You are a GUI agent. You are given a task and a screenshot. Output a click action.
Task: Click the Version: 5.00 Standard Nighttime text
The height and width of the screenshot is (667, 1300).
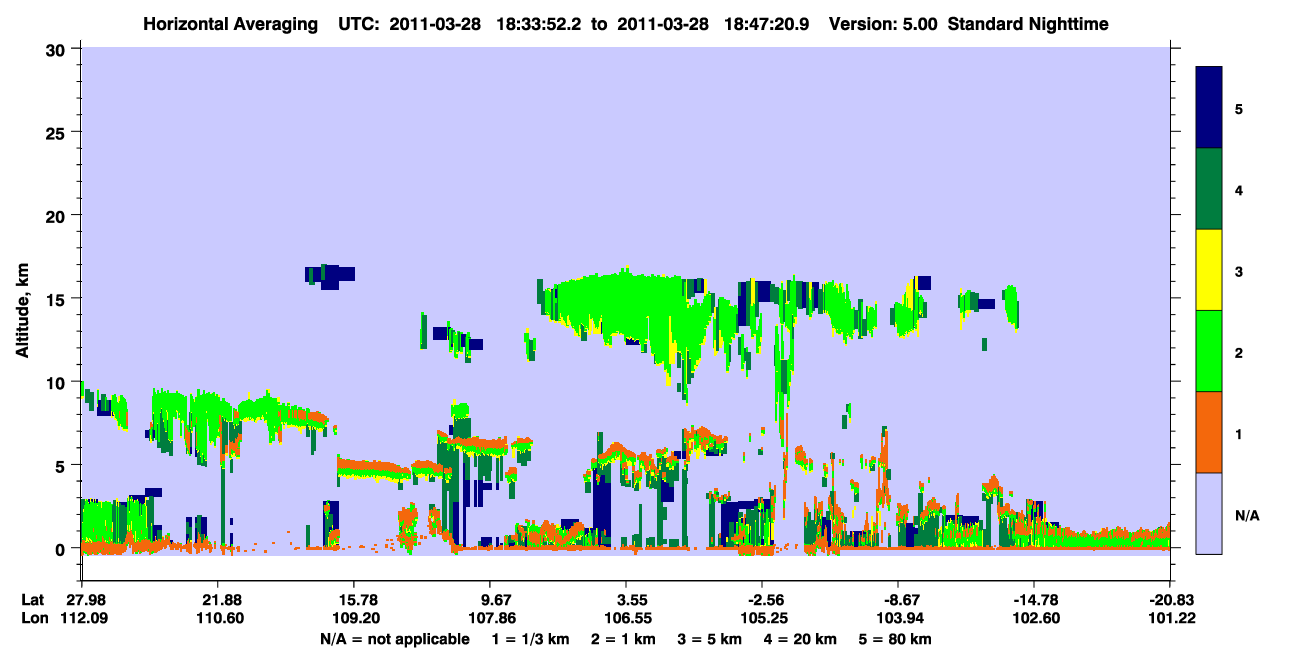(969, 23)
